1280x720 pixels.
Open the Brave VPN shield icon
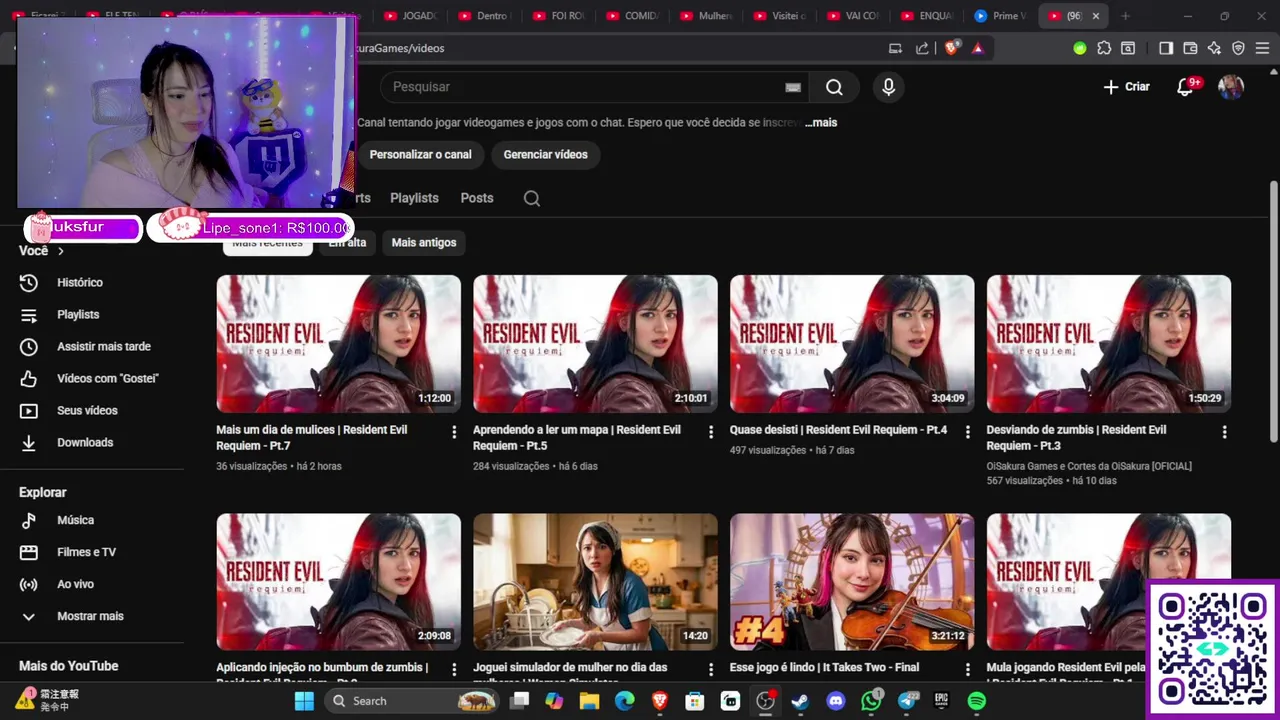click(1238, 48)
